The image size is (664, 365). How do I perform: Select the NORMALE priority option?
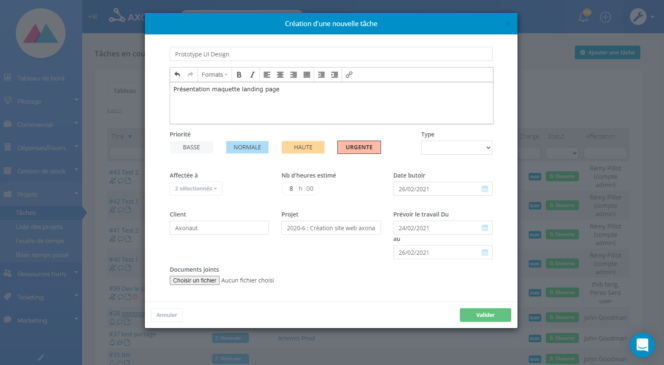point(247,147)
